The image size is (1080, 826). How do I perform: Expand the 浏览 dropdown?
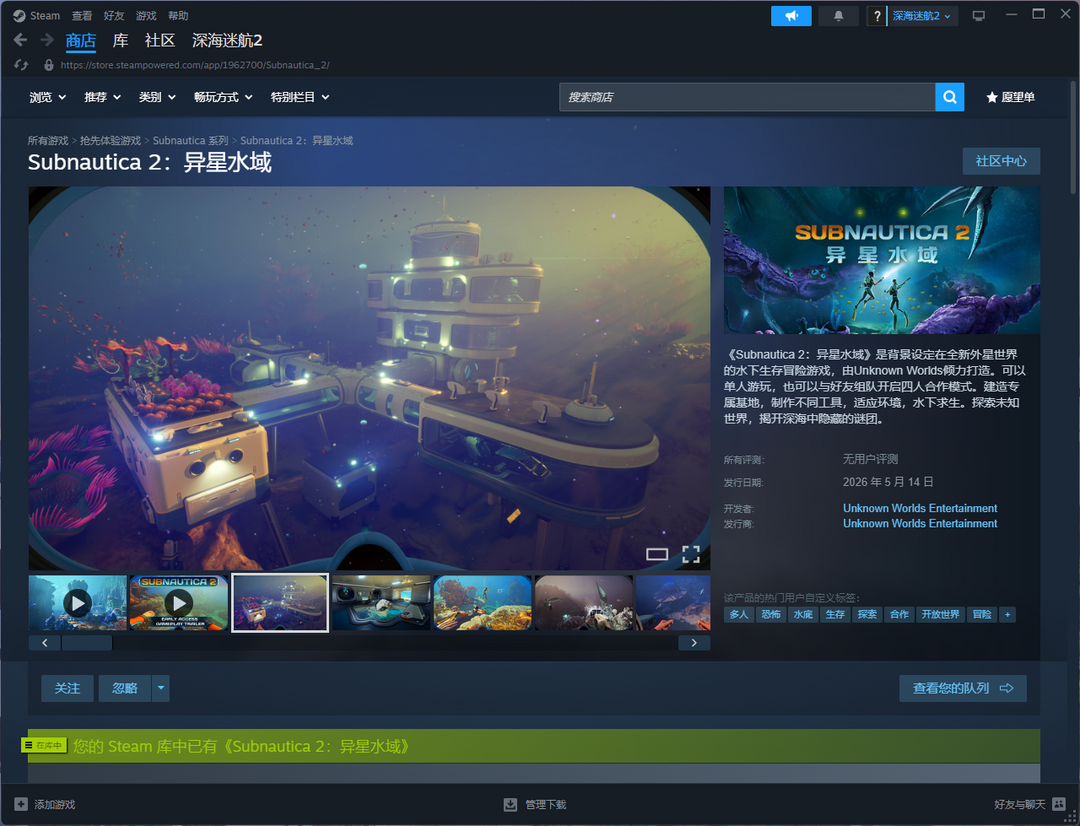[x=48, y=97]
